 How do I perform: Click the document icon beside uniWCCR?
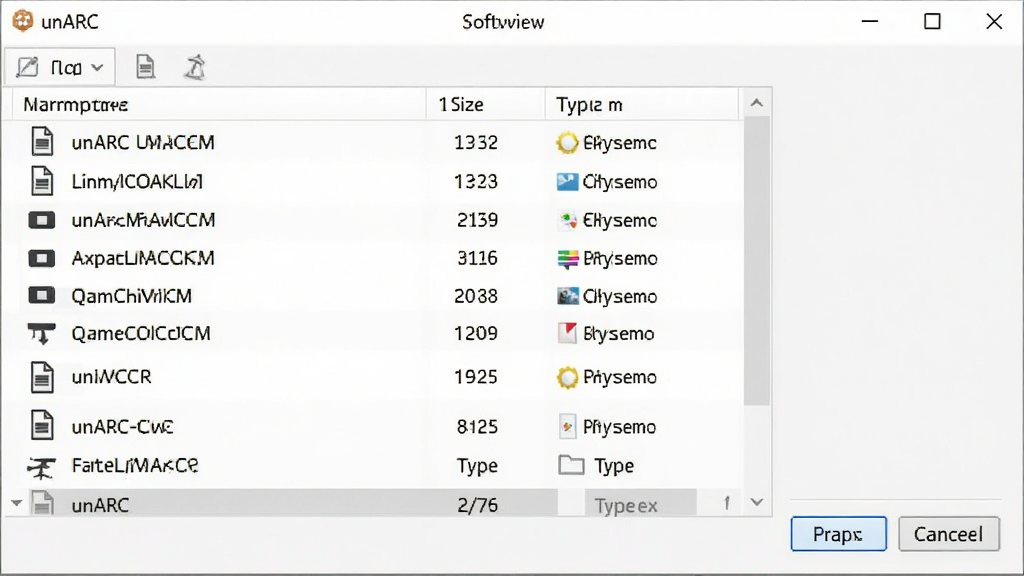click(42, 377)
